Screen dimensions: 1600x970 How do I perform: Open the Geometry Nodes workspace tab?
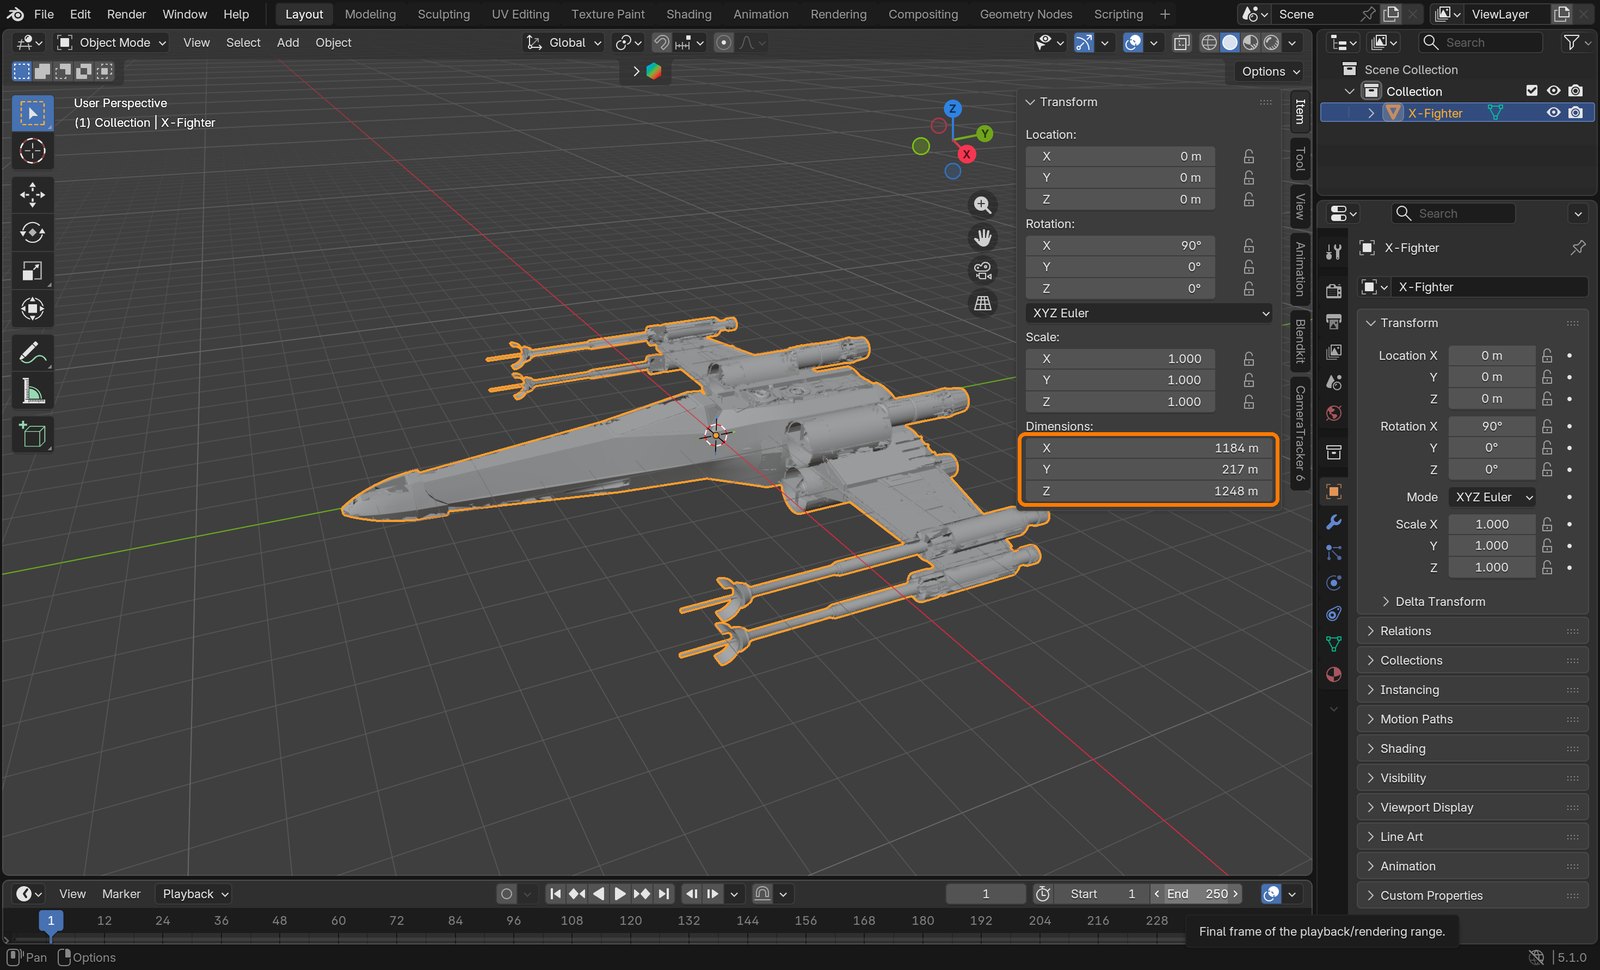1026,14
